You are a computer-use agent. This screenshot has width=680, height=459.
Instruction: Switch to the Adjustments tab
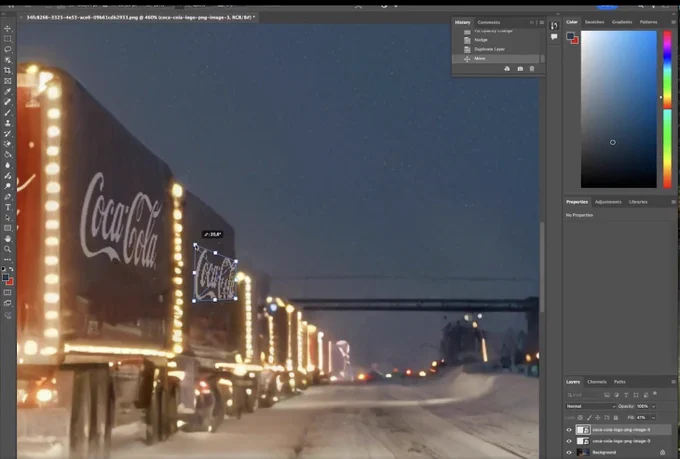tap(608, 202)
